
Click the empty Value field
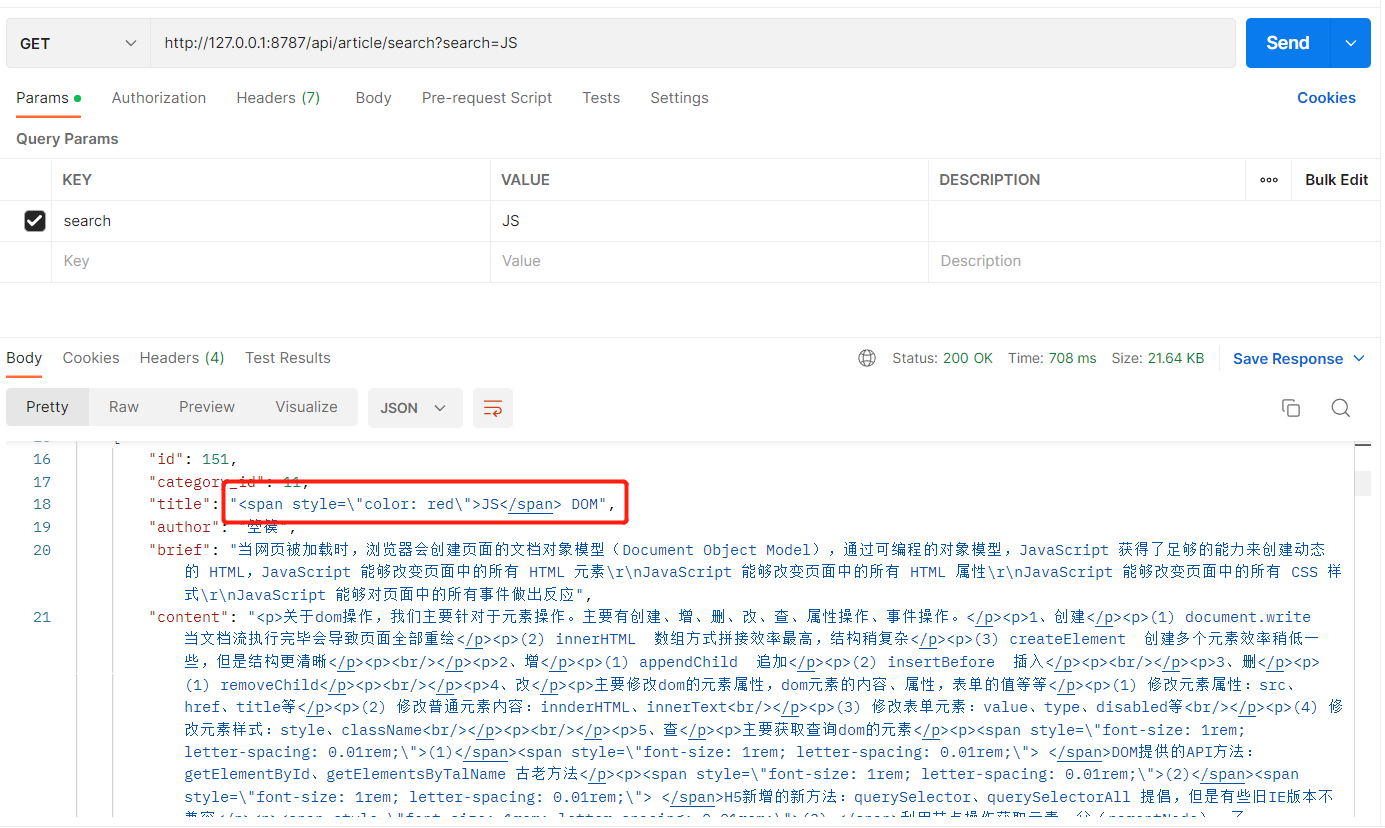(709, 261)
